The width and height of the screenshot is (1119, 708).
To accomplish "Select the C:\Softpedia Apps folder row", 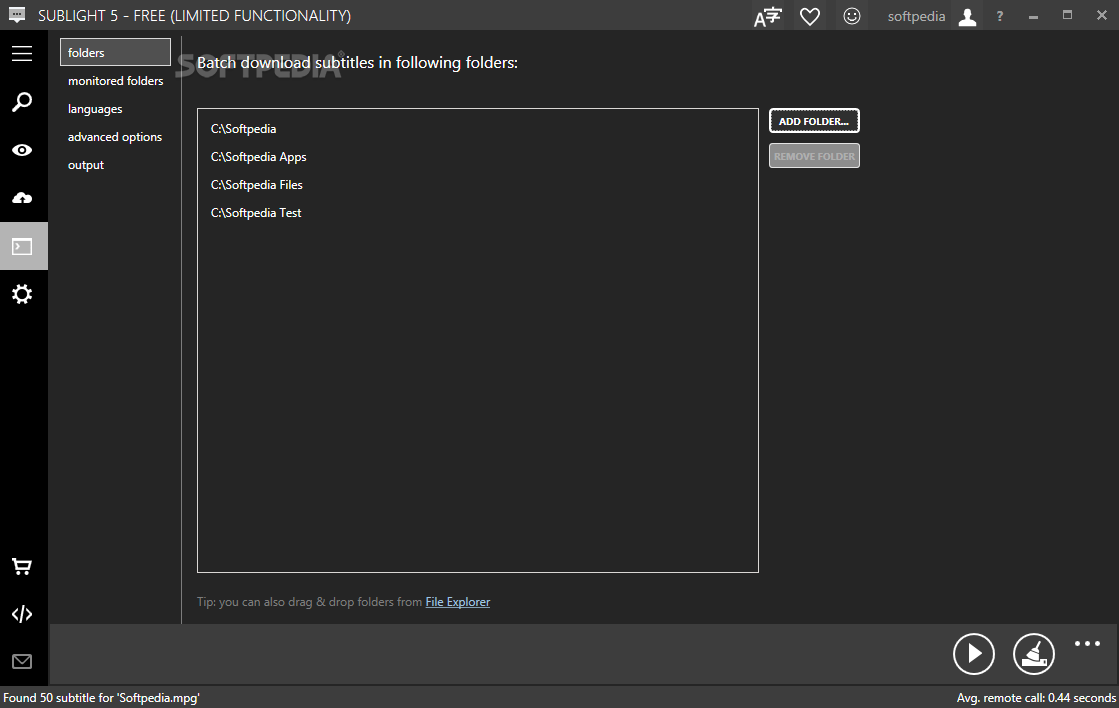I will (x=477, y=156).
